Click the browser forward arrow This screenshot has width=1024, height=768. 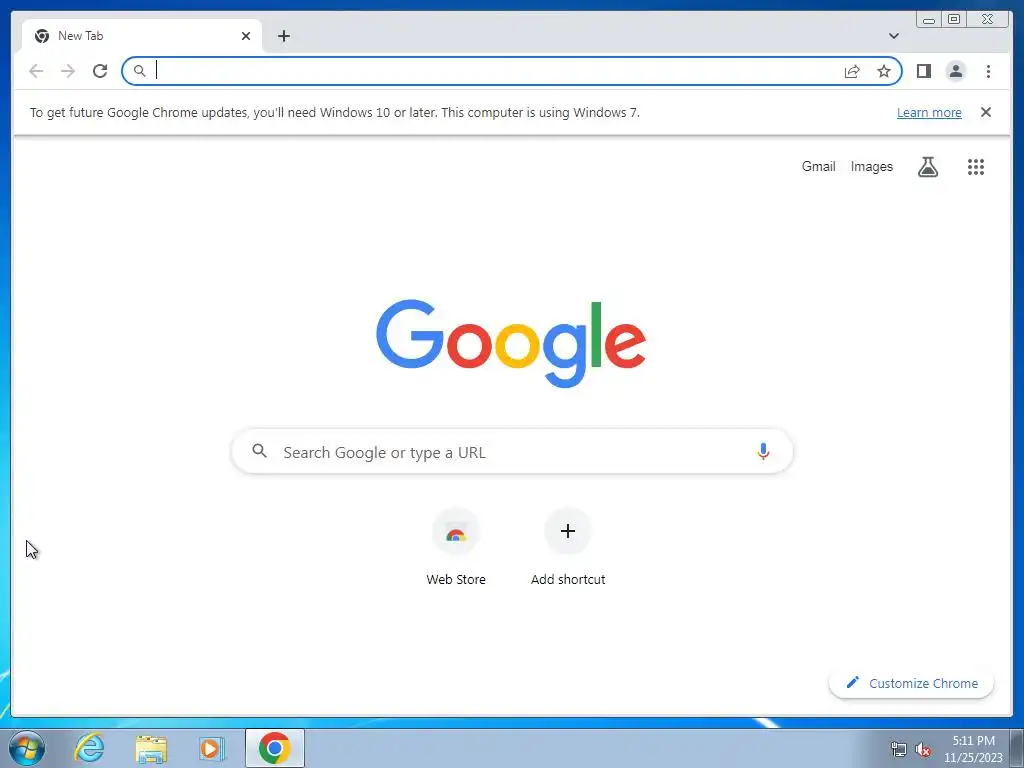point(68,71)
